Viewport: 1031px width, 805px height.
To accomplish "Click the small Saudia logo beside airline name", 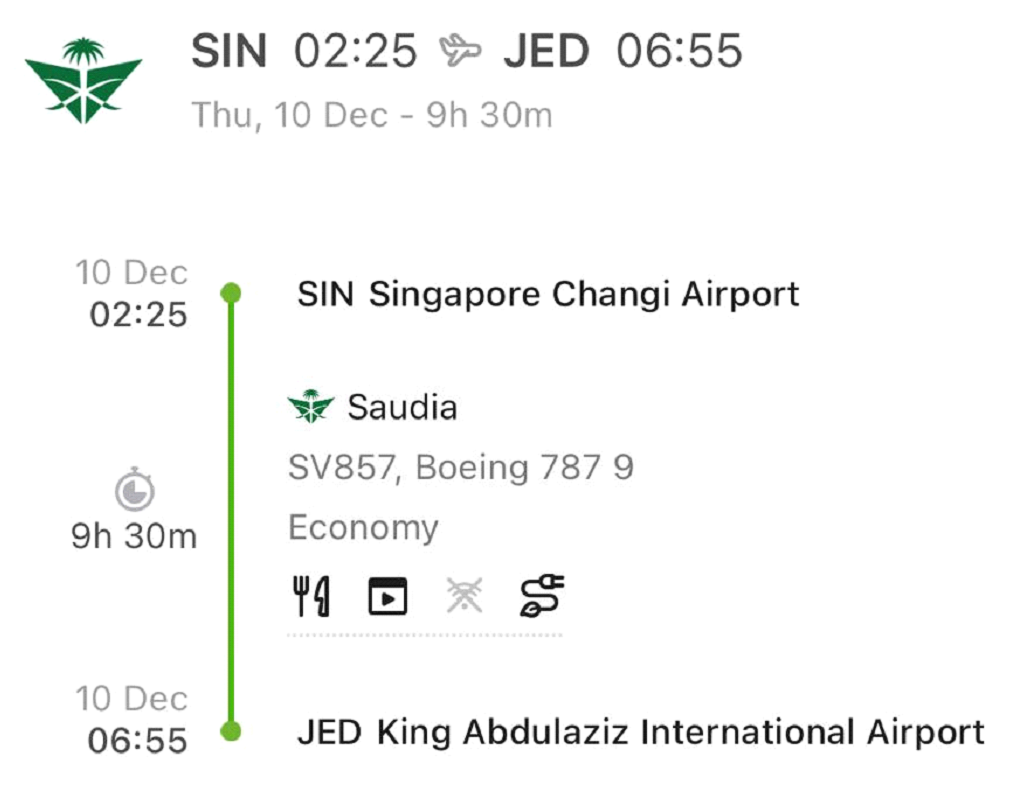I will [x=310, y=406].
